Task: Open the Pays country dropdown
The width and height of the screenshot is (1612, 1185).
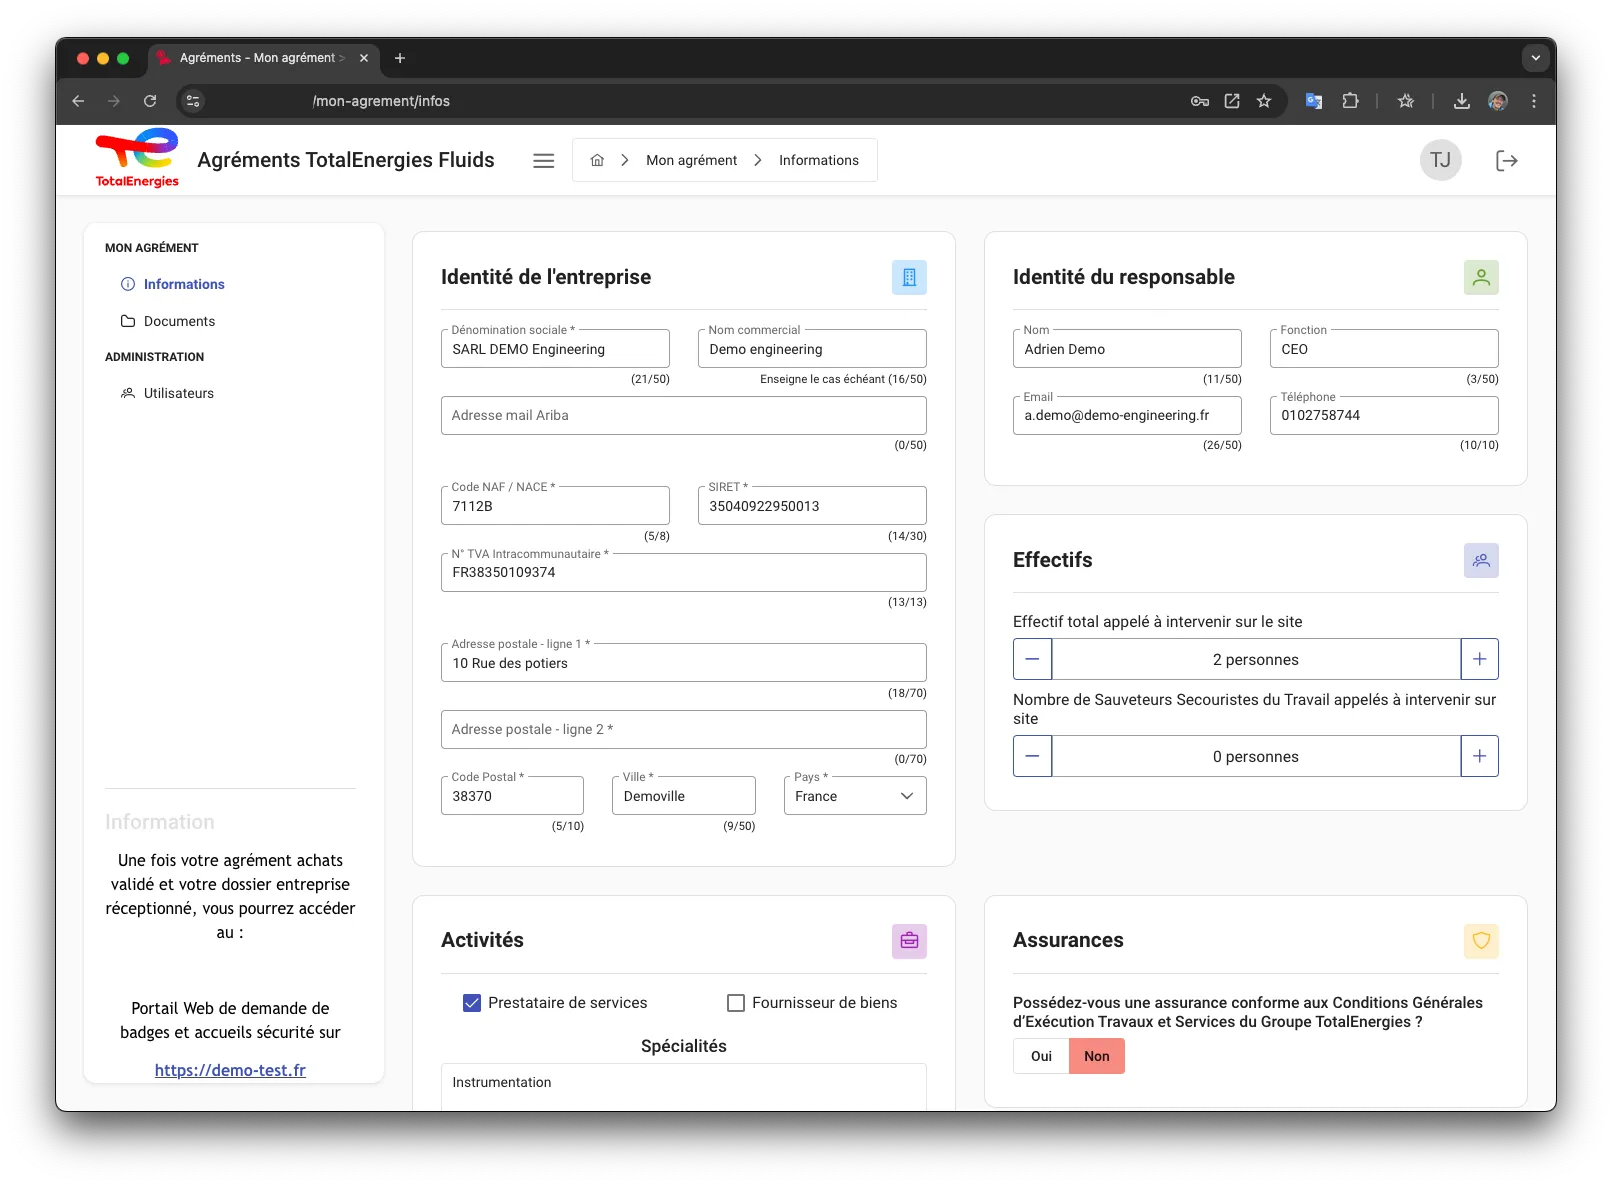Action: click(x=855, y=796)
